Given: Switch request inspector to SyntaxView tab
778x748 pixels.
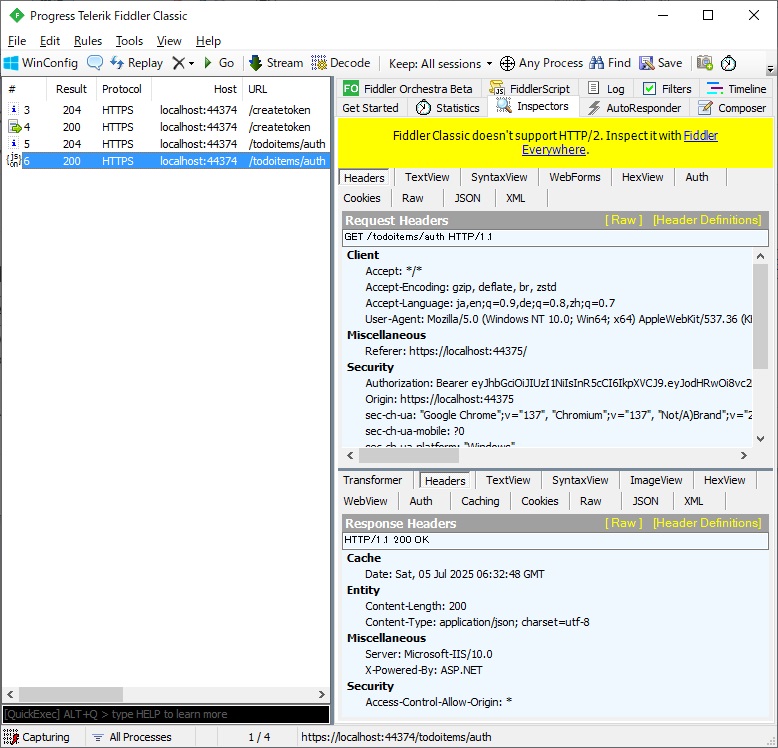Looking at the screenshot, I should [499, 177].
